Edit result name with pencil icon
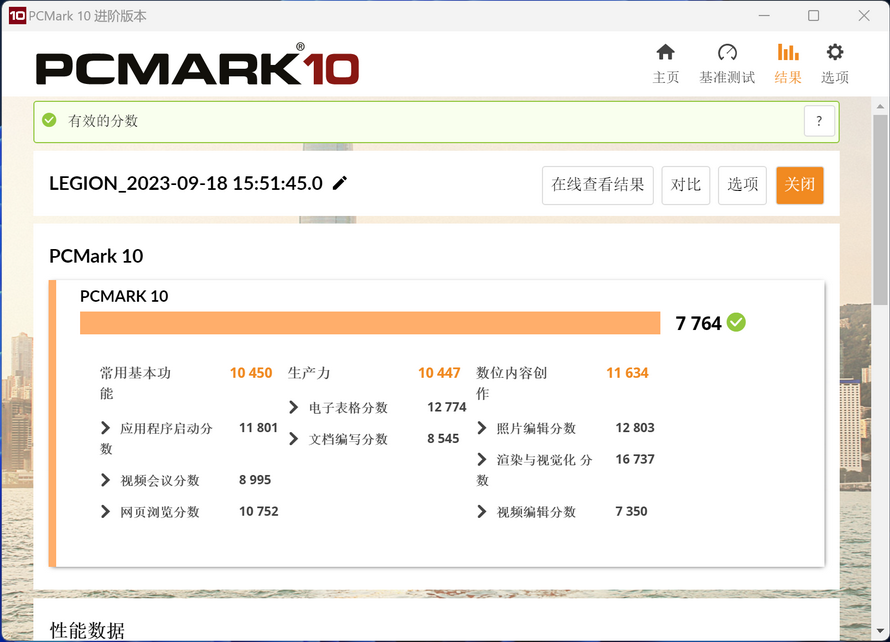Screen dimensions: 890x642 [339, 183]
